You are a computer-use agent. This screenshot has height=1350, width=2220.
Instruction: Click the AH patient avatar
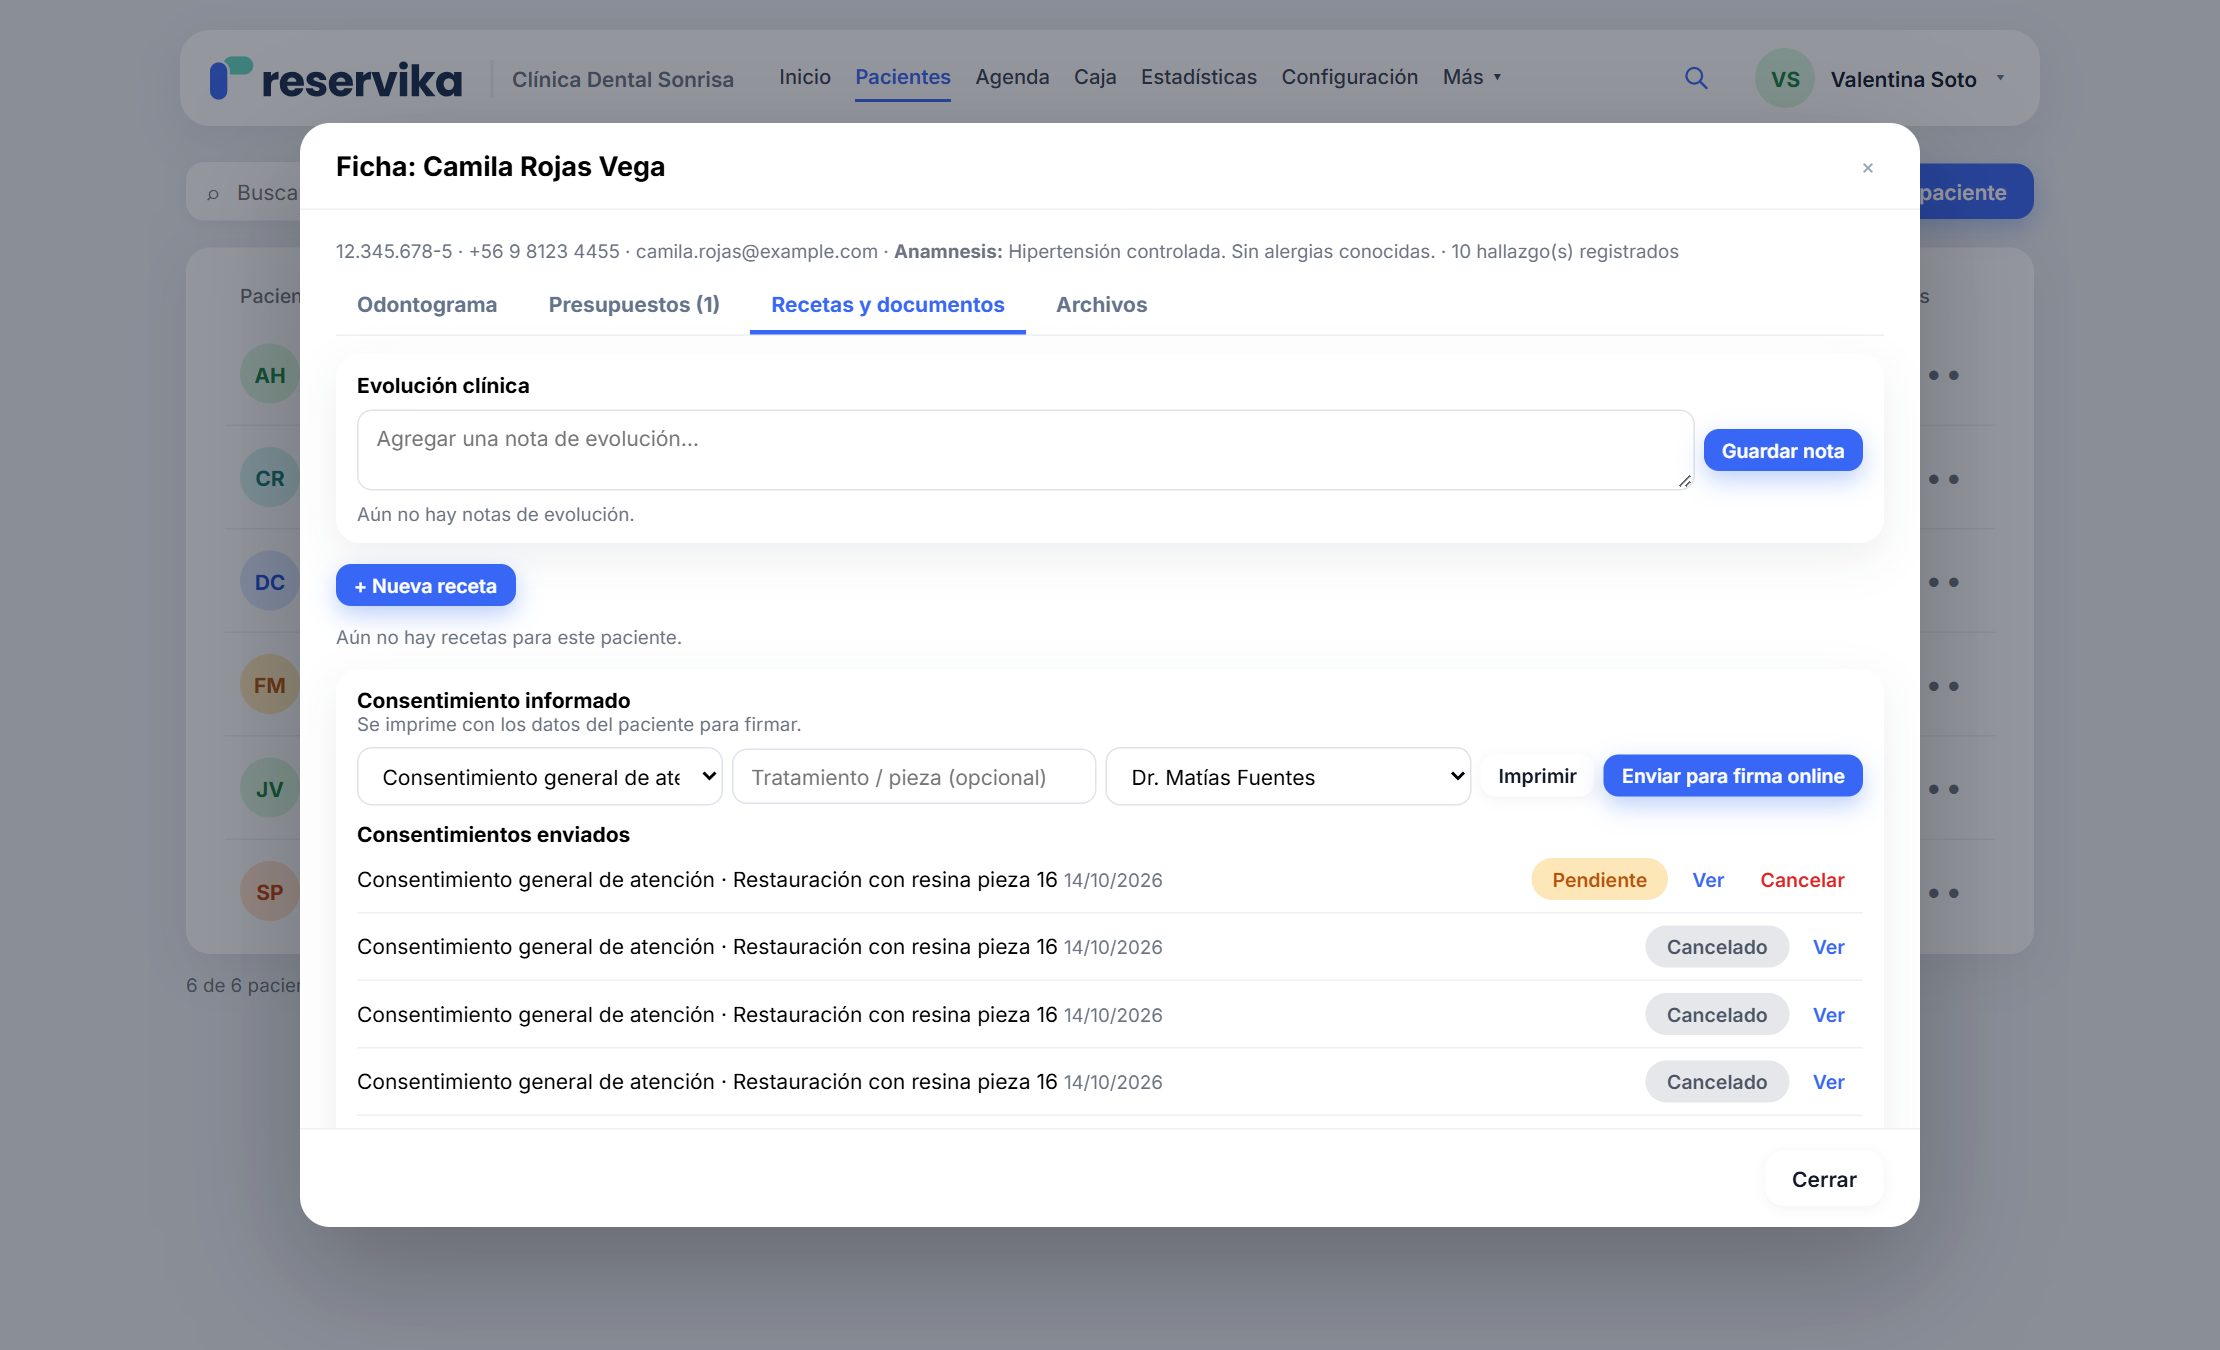click(269, 375)
